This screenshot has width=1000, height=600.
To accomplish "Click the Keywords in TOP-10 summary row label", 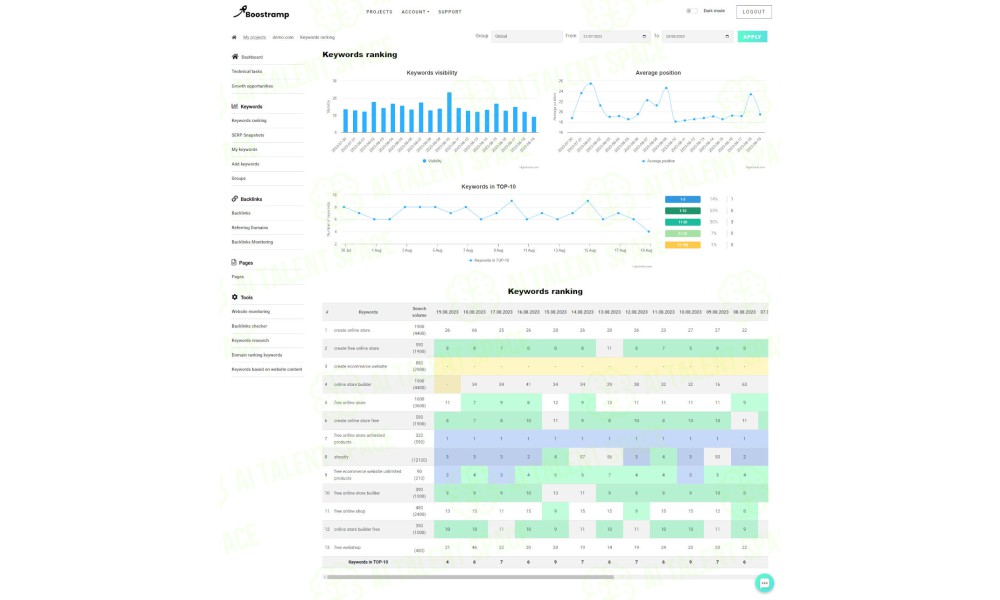I will [368, 562].
